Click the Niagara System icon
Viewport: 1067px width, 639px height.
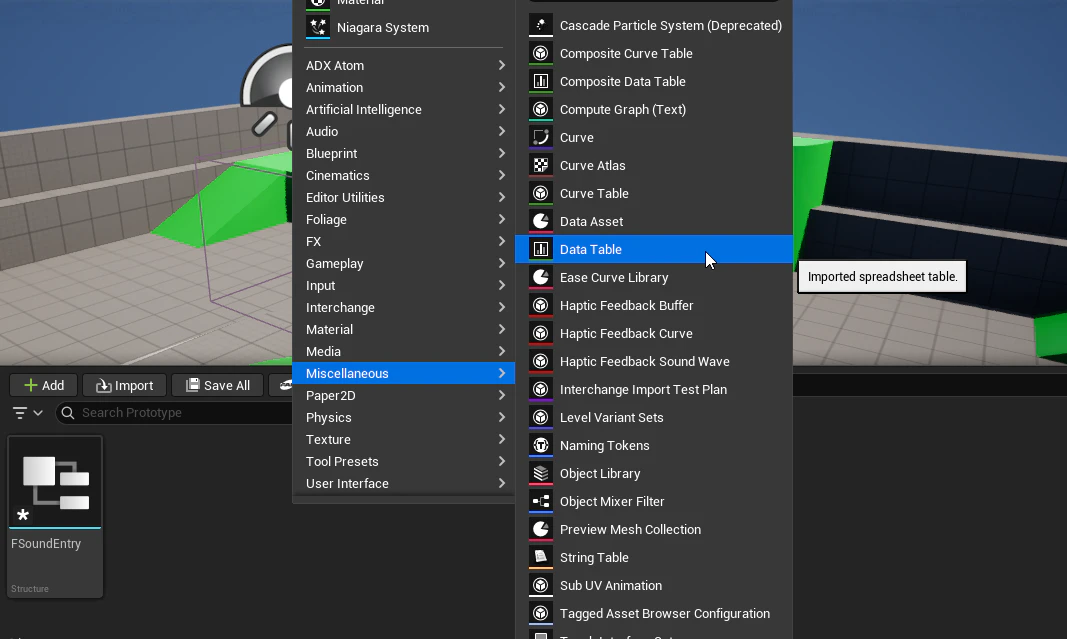click(x=318, y=27)
